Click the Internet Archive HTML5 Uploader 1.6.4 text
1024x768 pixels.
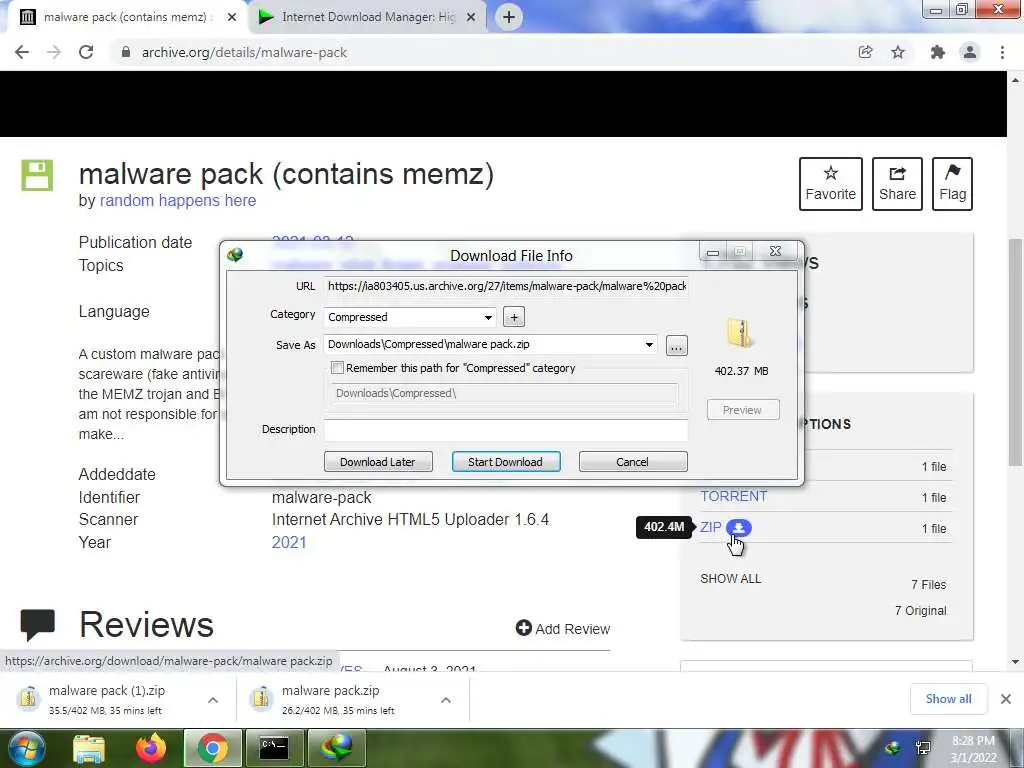[x=410, y=519]
